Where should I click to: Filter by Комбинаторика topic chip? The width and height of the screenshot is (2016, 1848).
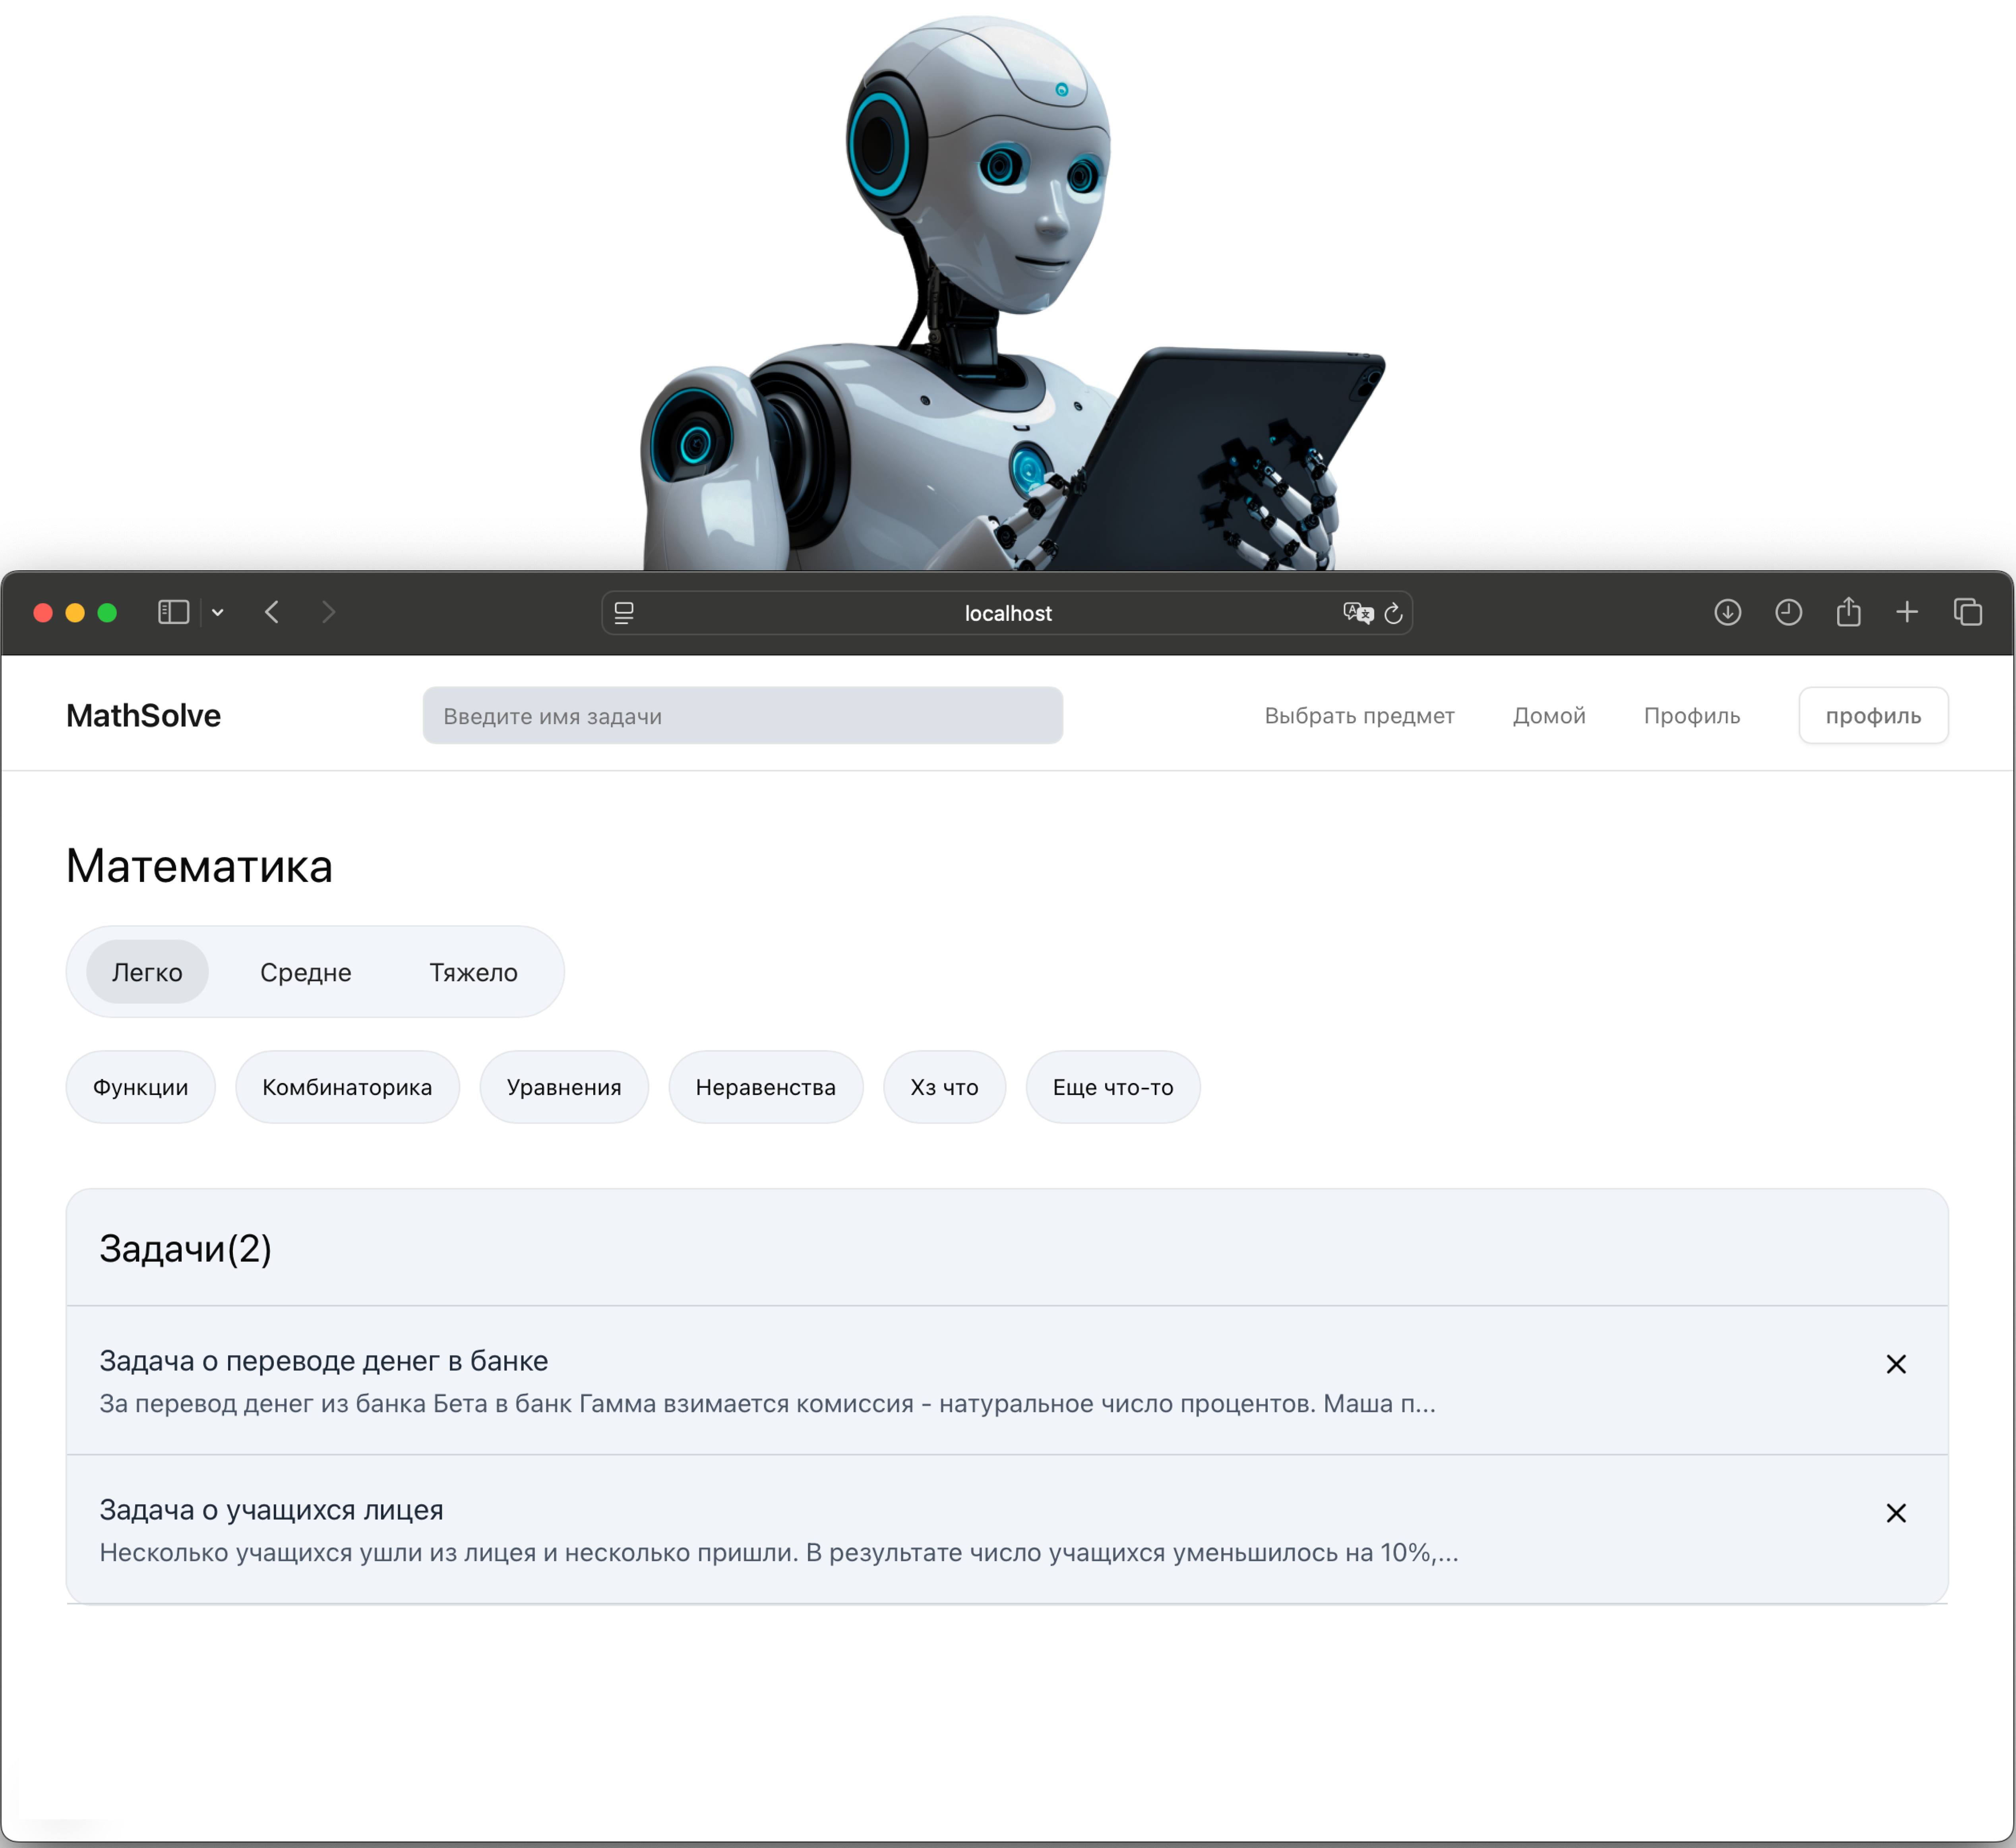(347, 1087)
